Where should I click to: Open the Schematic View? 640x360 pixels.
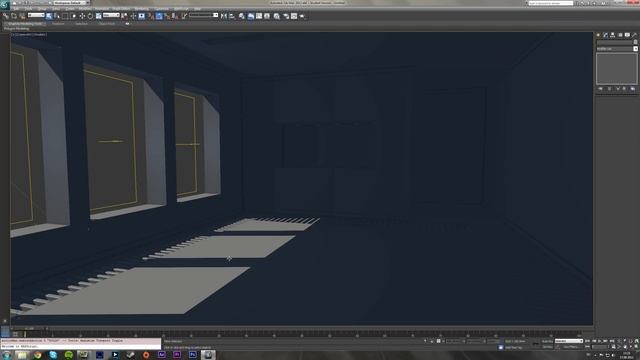tap(267, 16)
